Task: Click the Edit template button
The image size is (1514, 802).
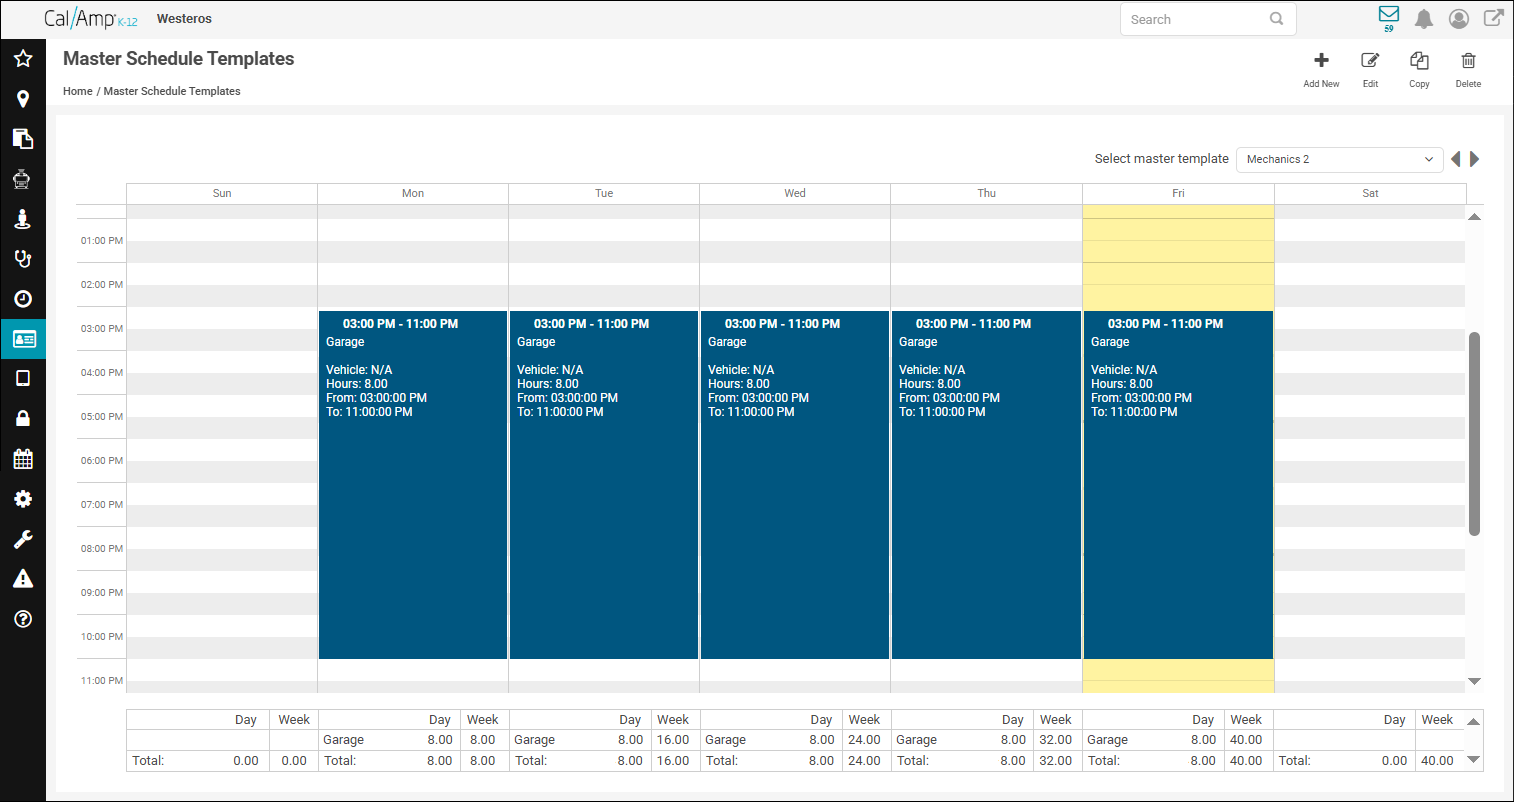Action: [1370, 70]
